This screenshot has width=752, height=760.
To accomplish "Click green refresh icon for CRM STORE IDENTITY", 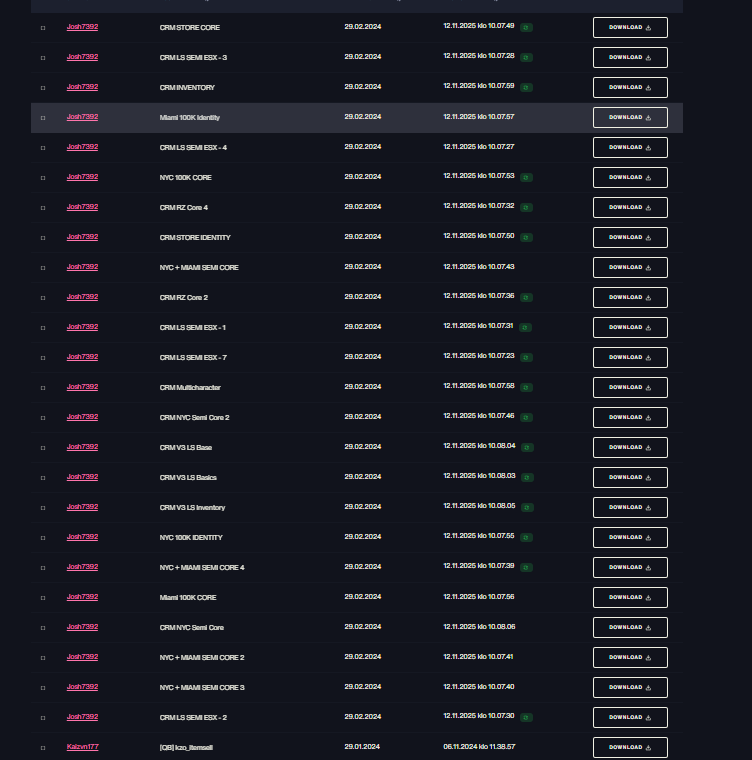I will [526, 238].
